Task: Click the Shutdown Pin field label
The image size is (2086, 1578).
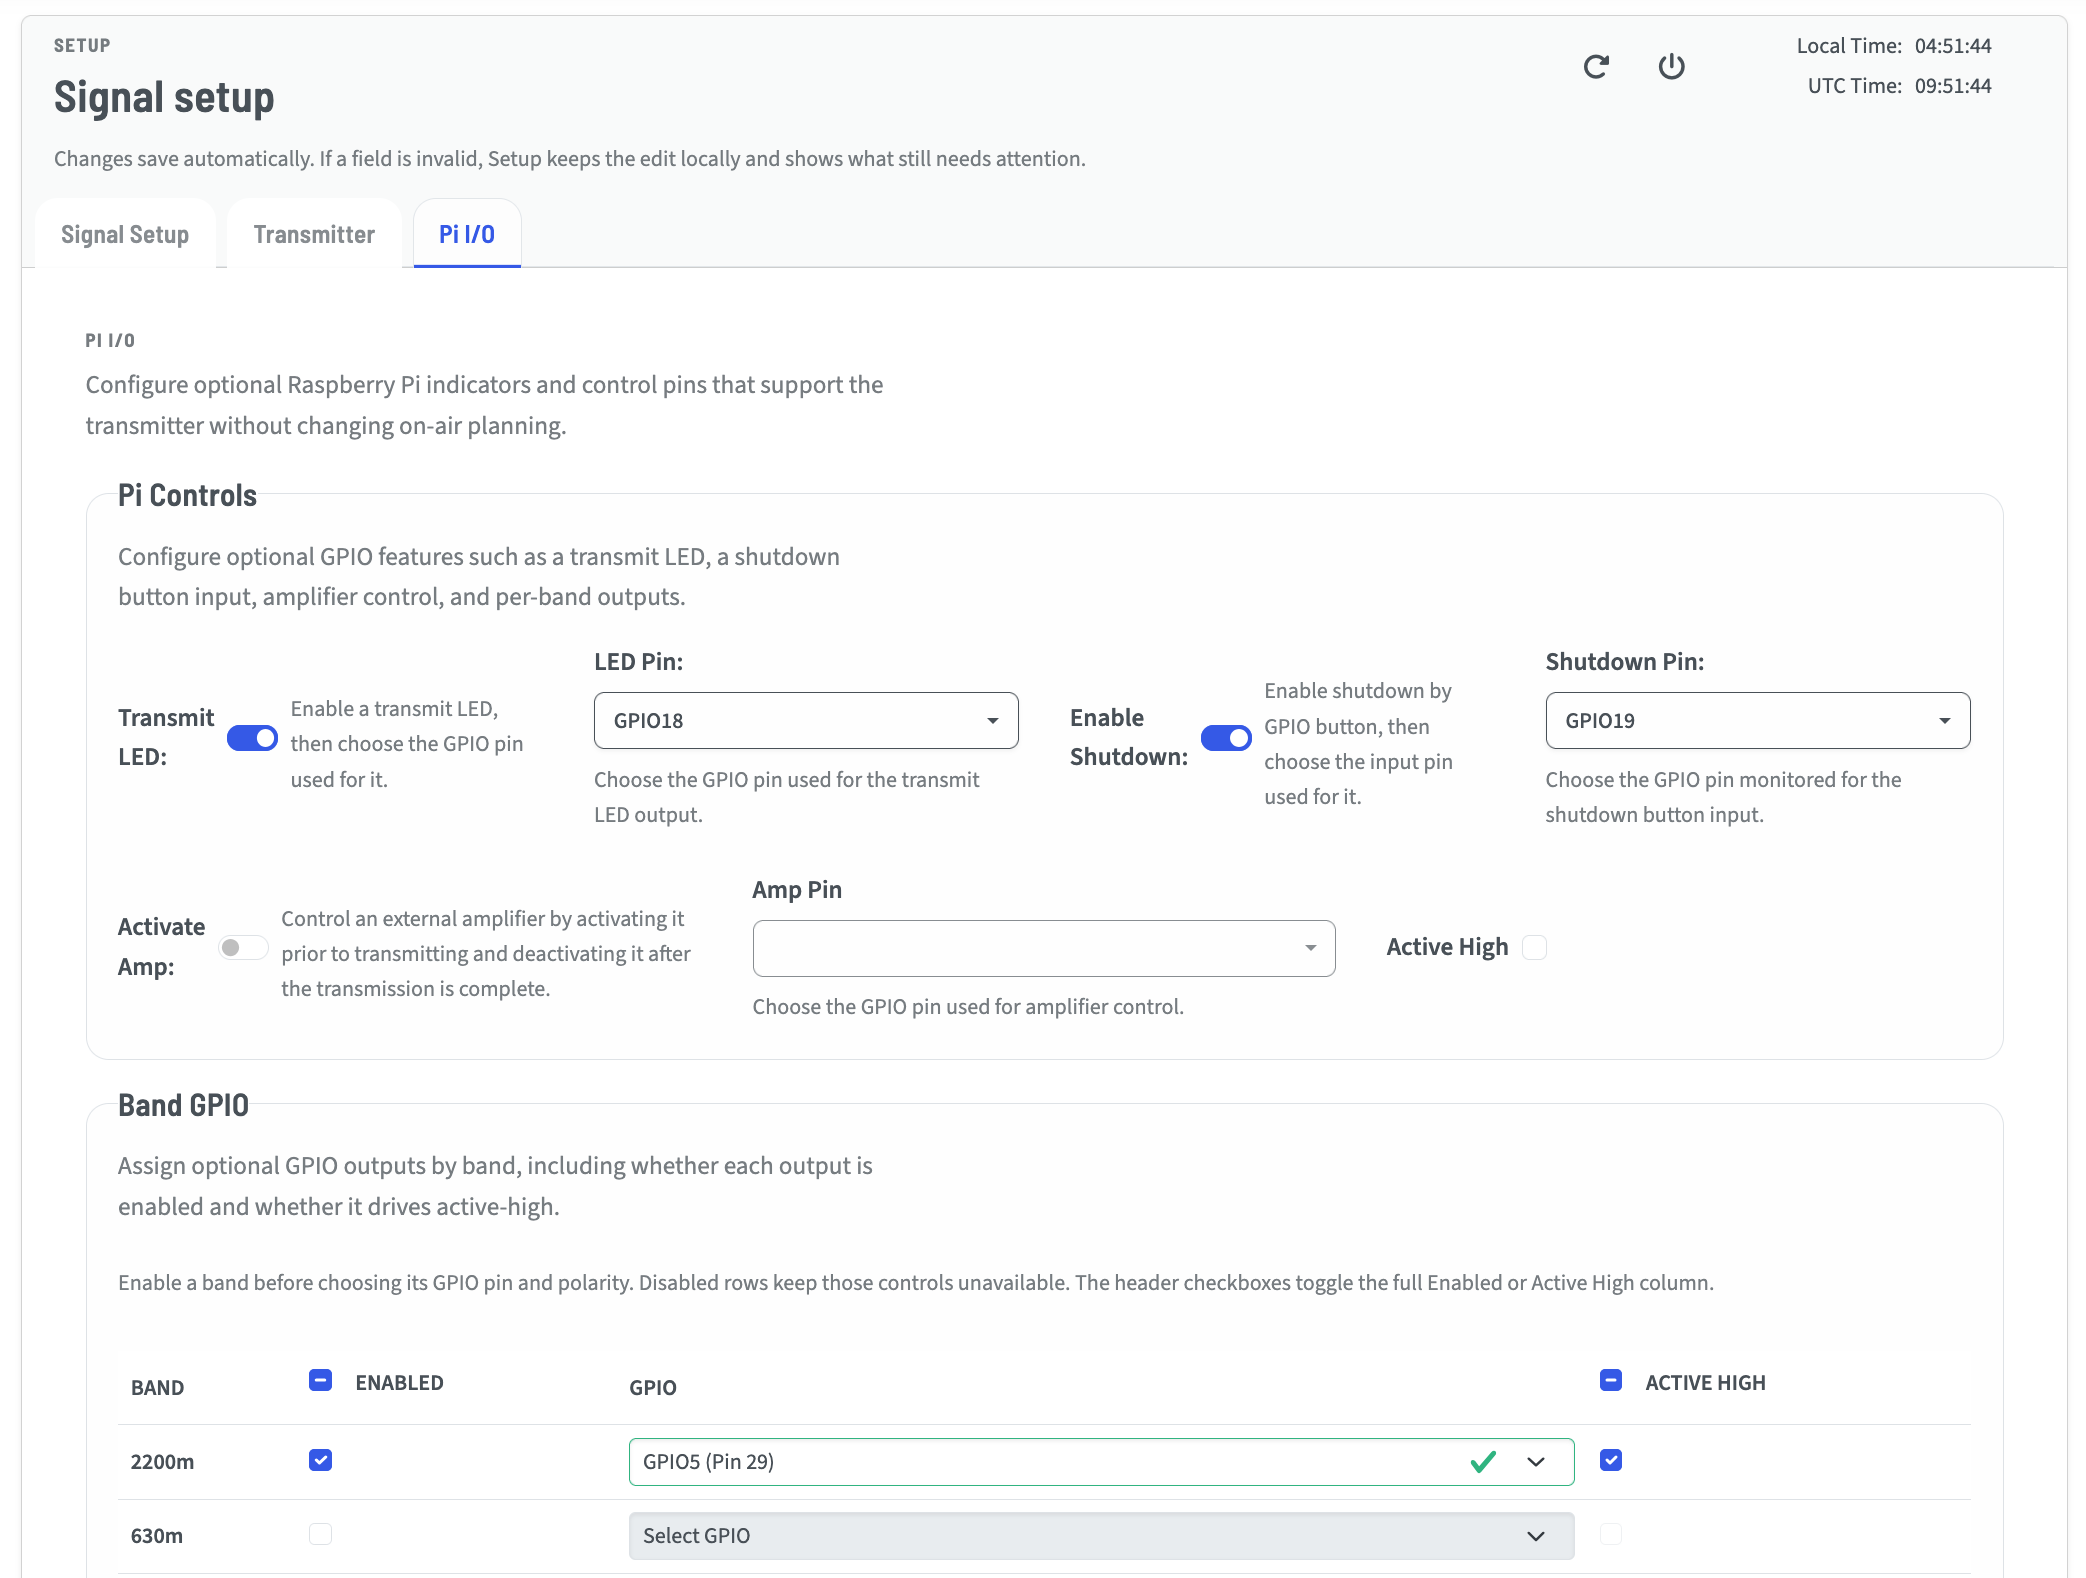Action: (1625, 662)
